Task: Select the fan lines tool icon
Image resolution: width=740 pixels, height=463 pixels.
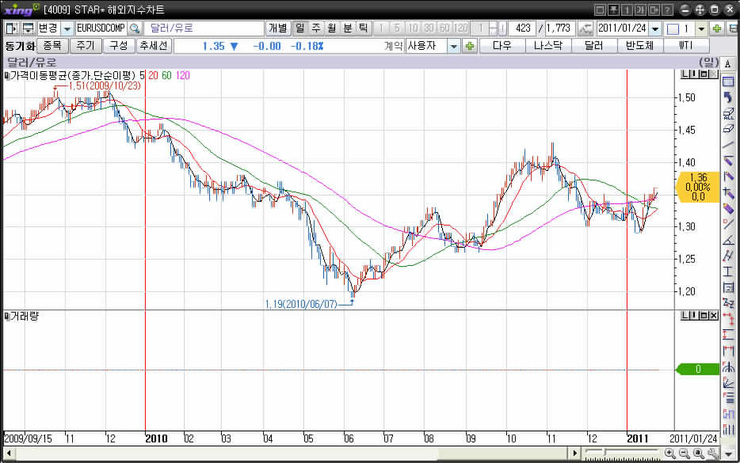Action: [x=728, y=383]
